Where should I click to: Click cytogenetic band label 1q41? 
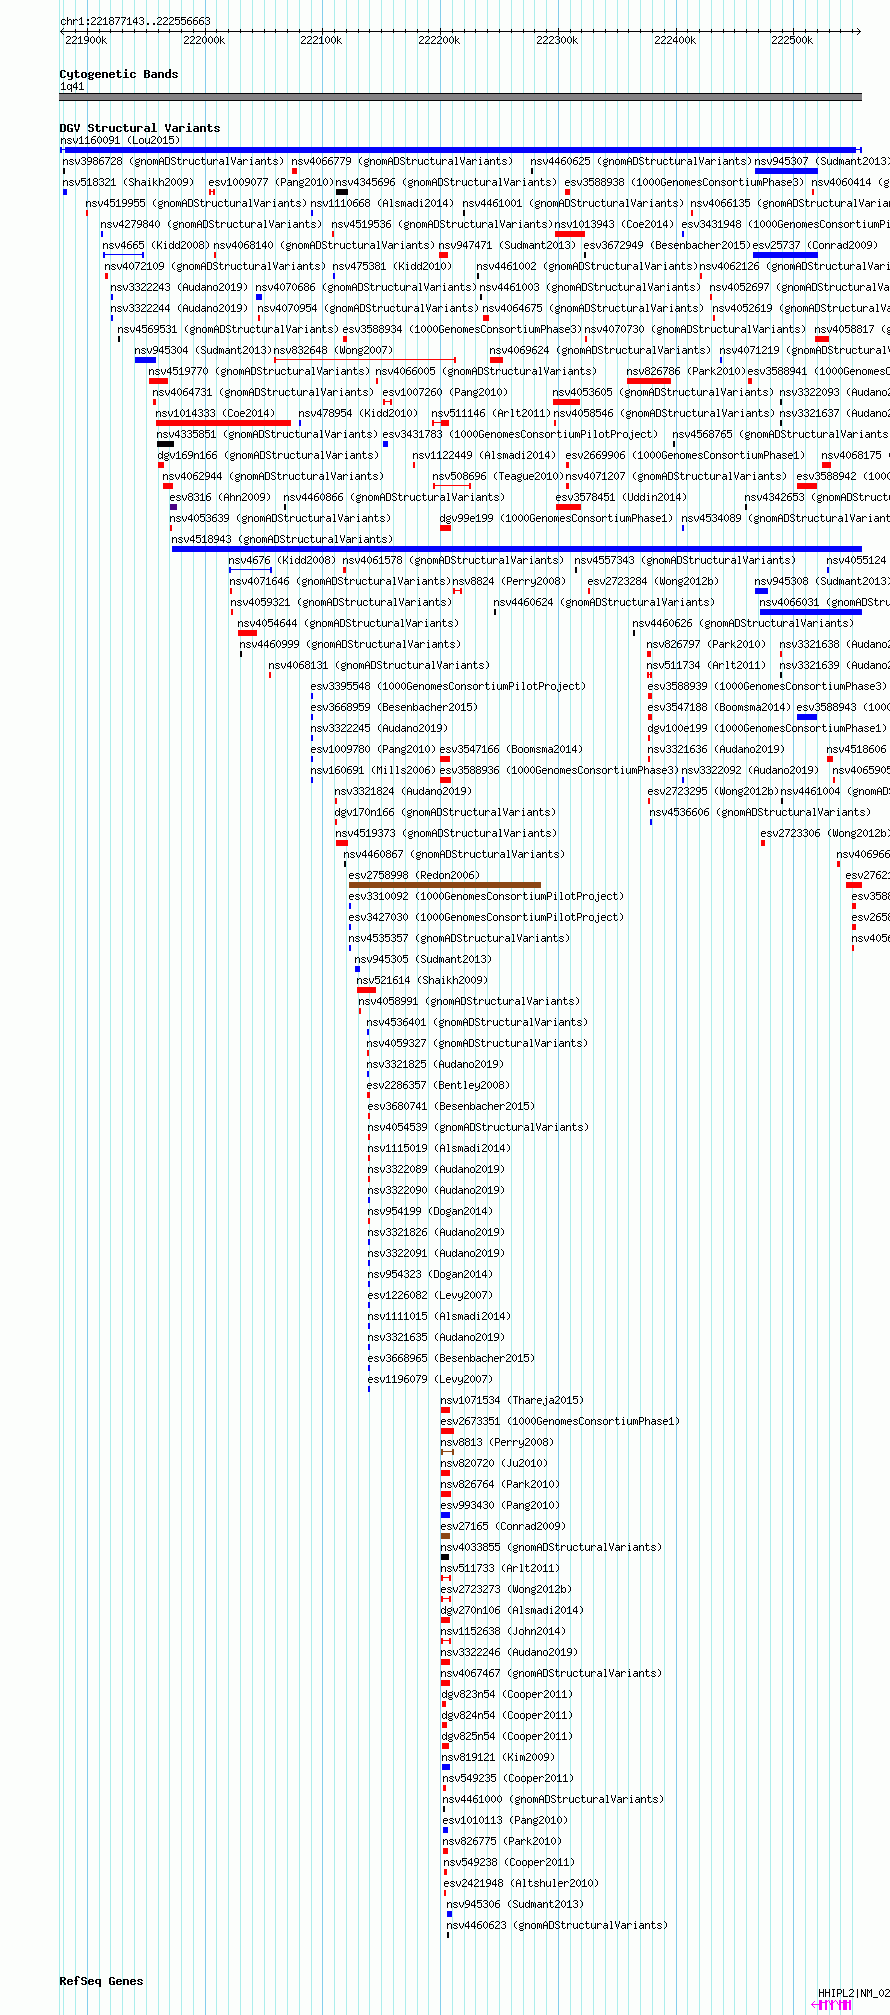point(72,86)
